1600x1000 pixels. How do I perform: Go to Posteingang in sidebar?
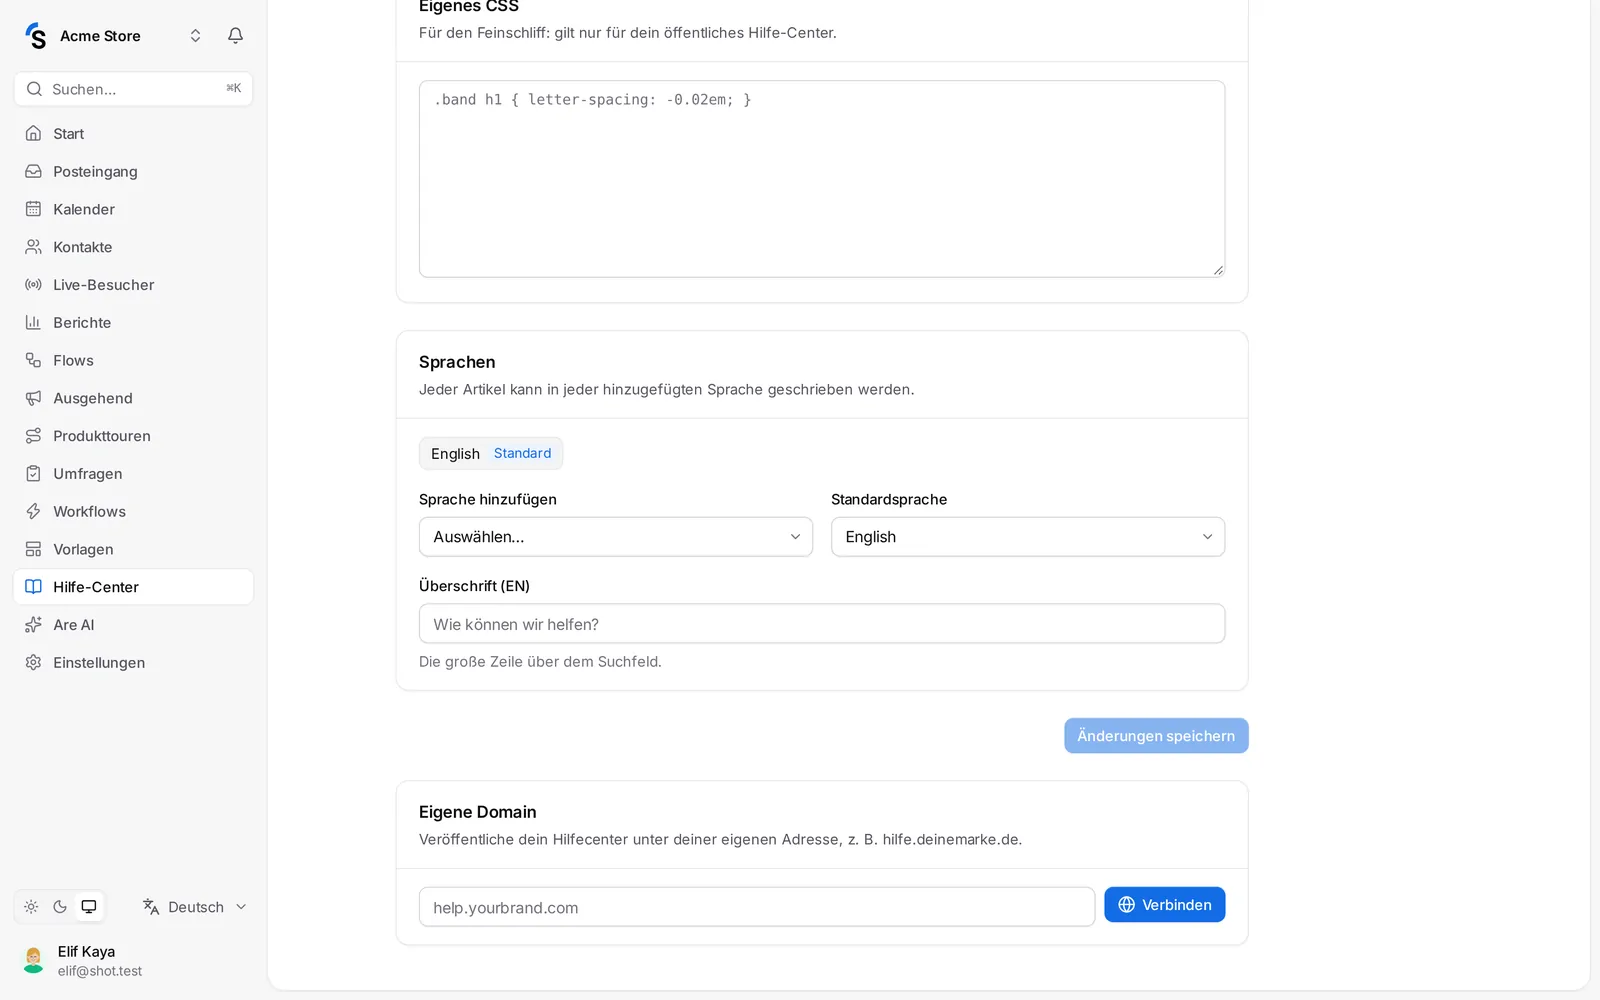(x=133, y=171)
